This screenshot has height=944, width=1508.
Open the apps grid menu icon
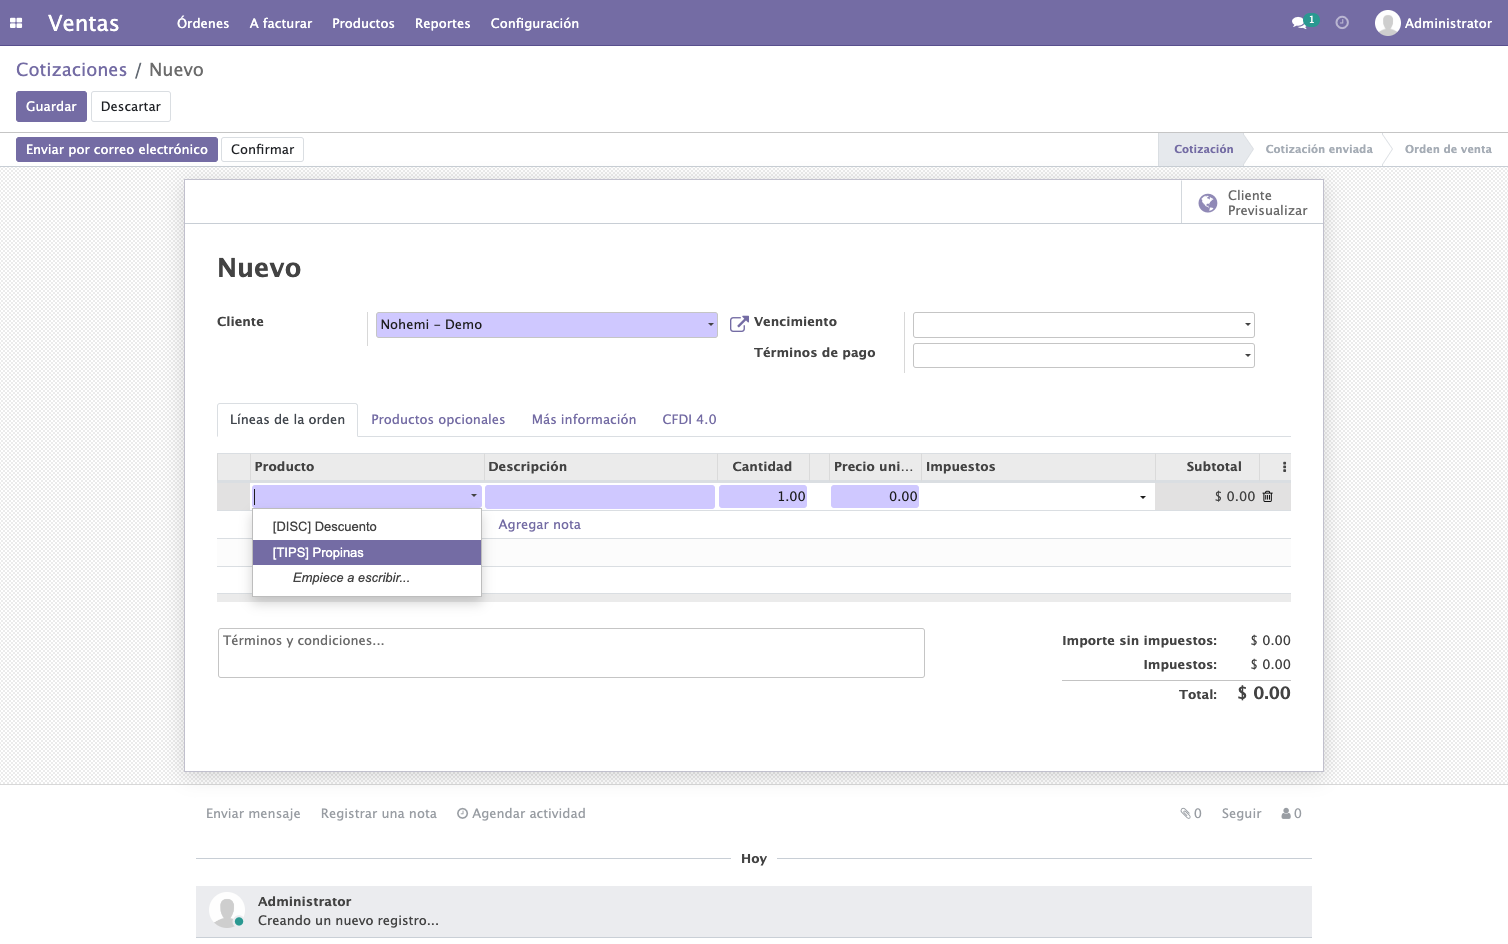pyautogui.click(x=16, y=23)
